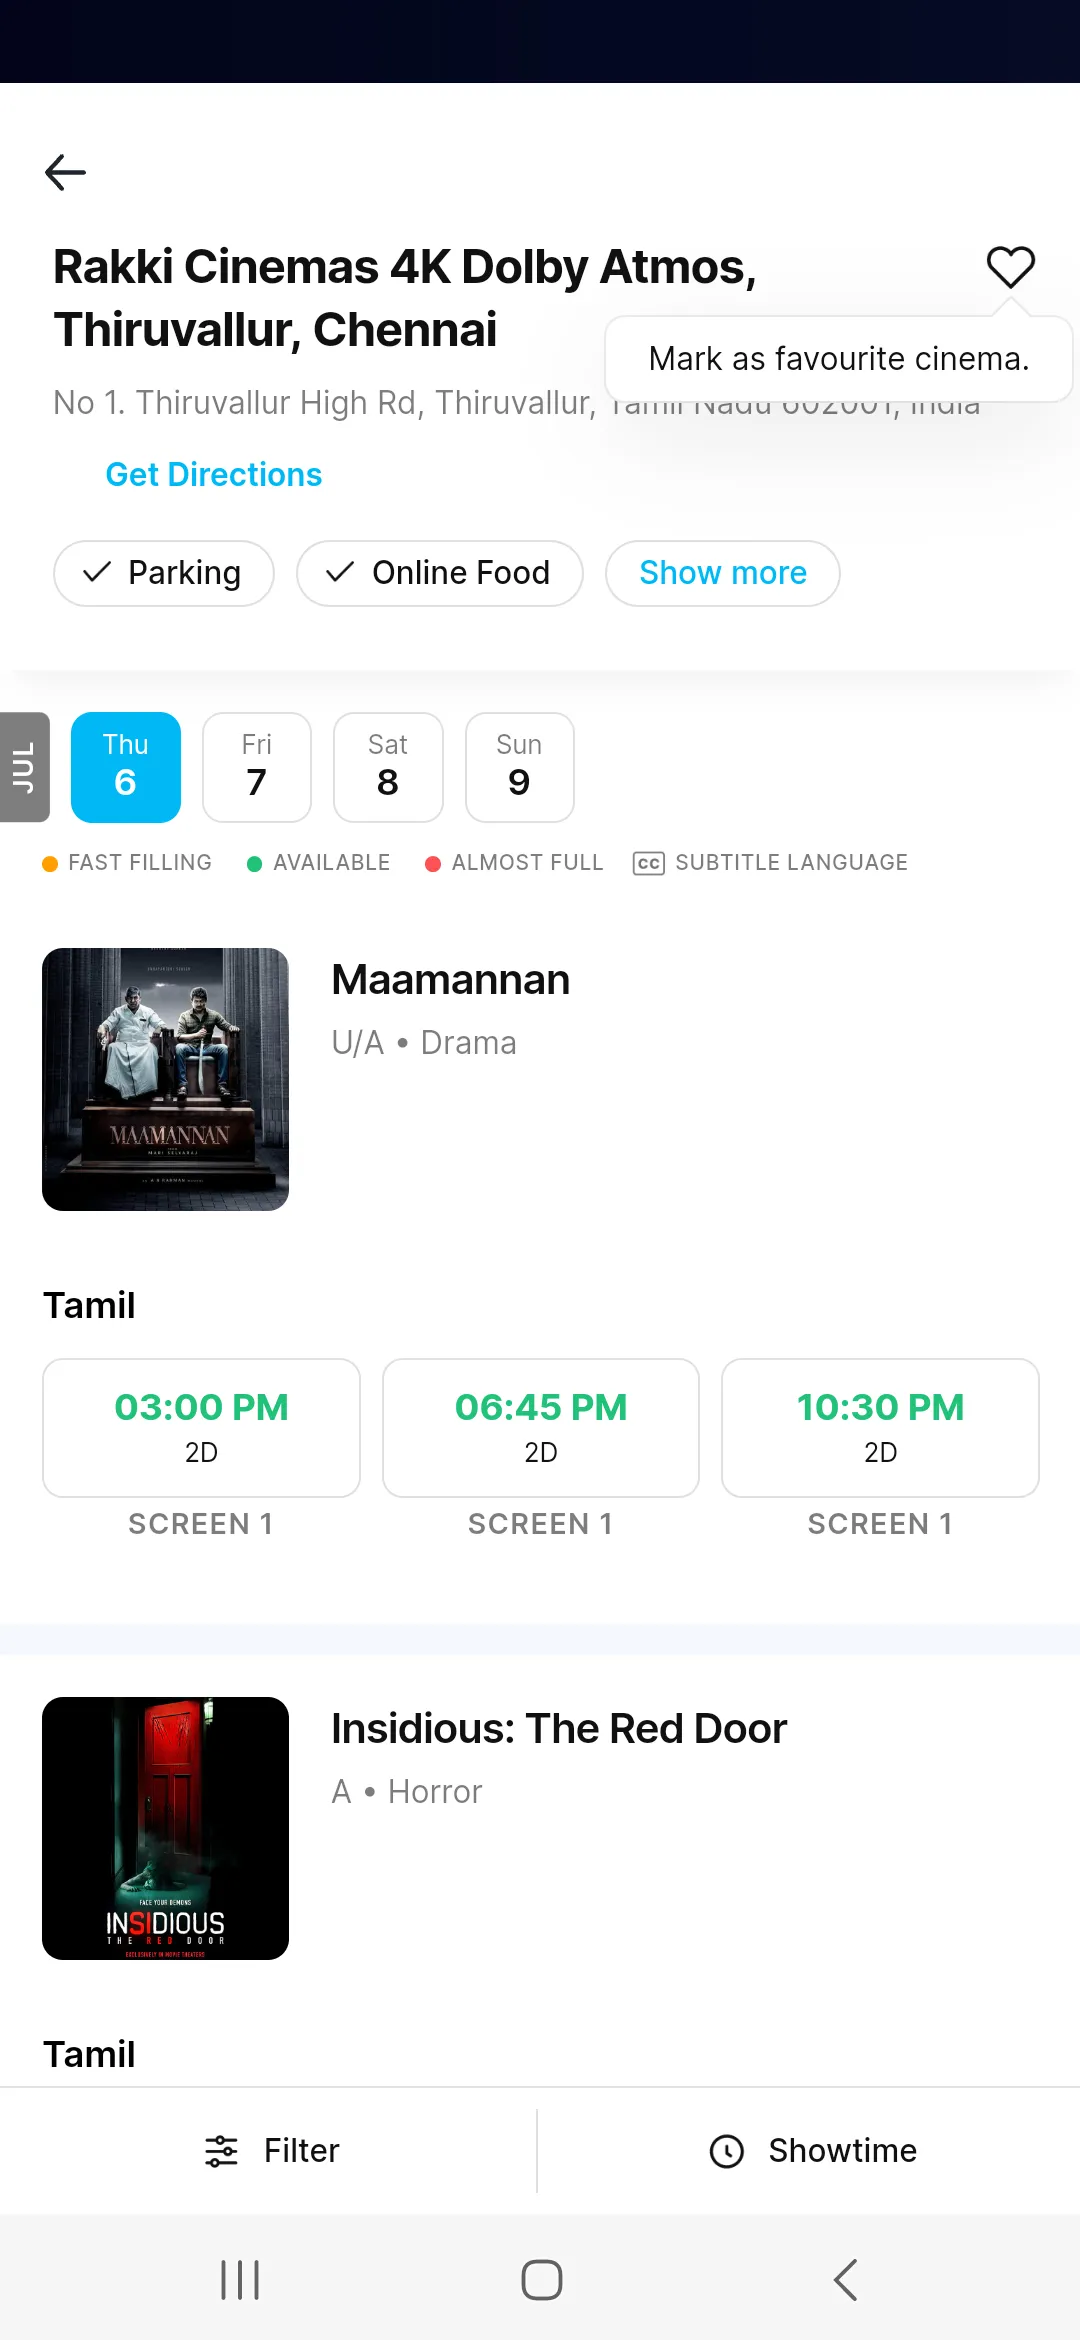Open the Maamannan movie poster
This screenshot has width=1080, height=2340.
click(x=165, y=1079)
